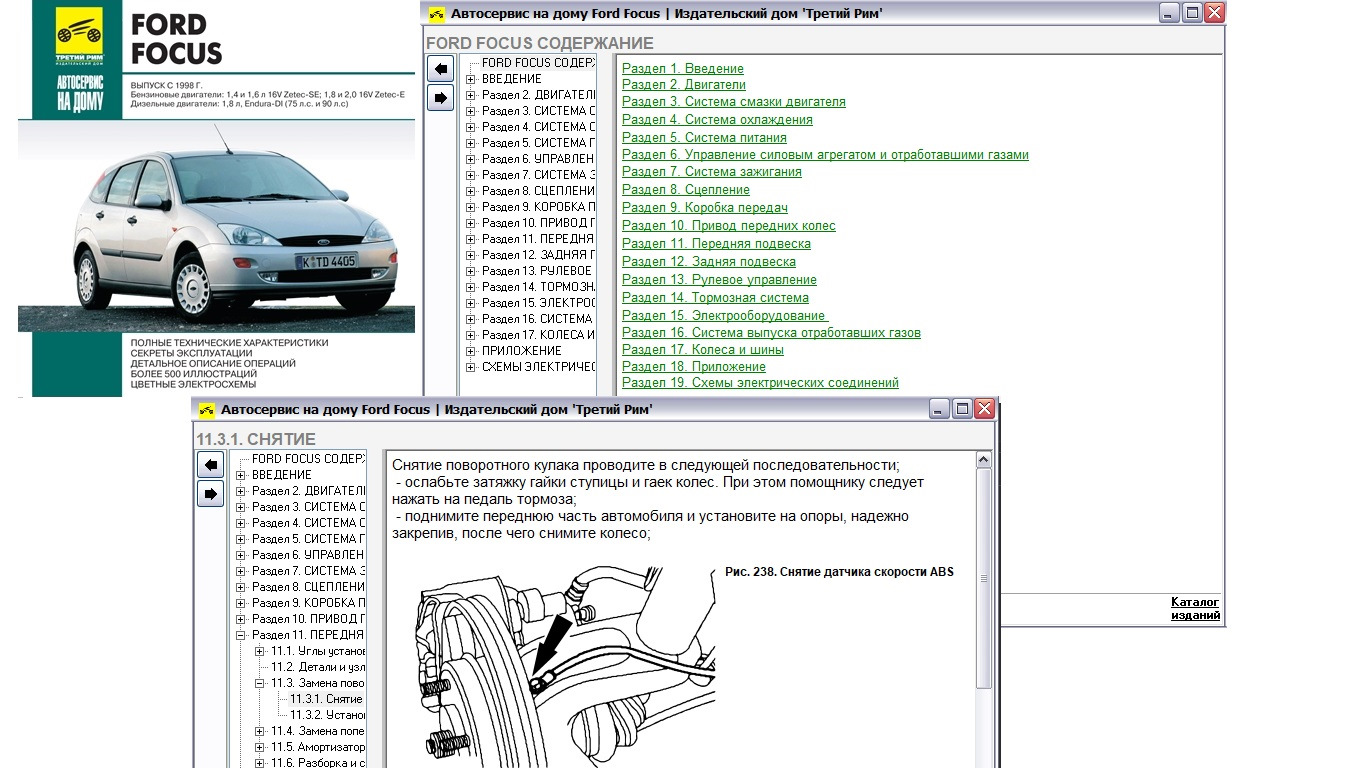This screenshot has height=768, width=1366.
Task: Minimize the bottom 11.3.1 window
Action: [940, 409]
